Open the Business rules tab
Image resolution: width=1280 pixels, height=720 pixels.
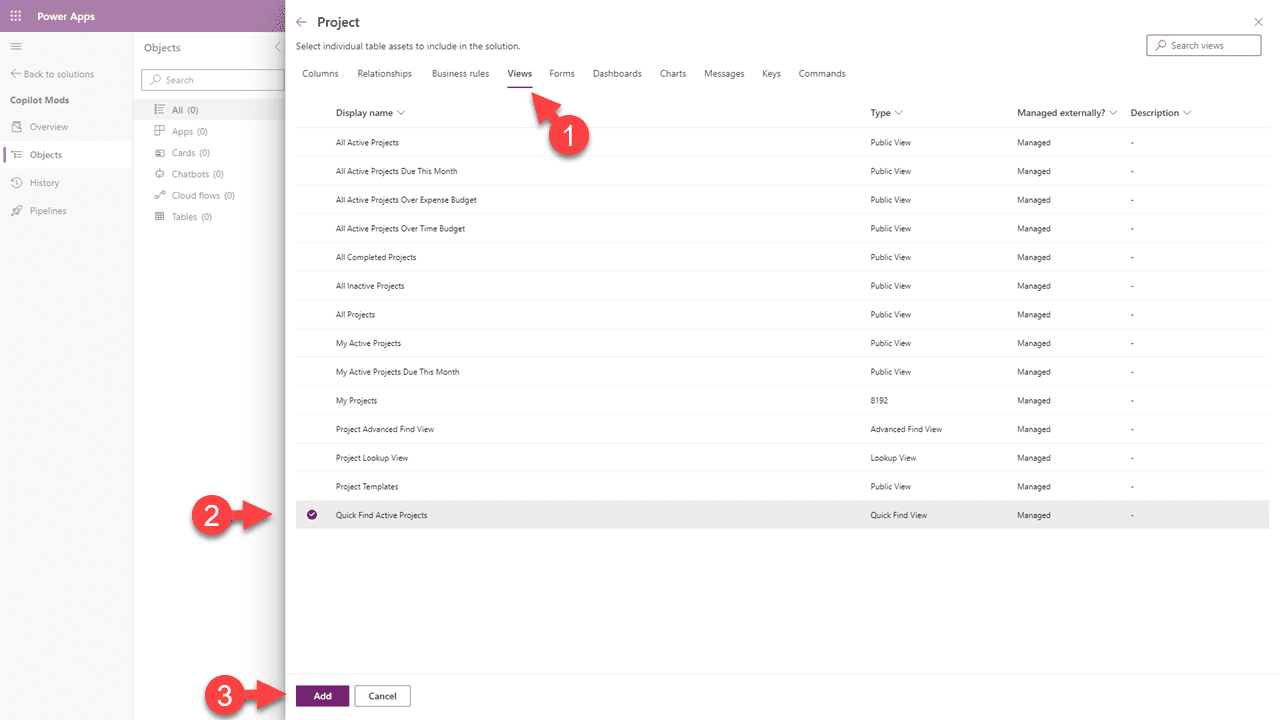[x=460, y=73]
